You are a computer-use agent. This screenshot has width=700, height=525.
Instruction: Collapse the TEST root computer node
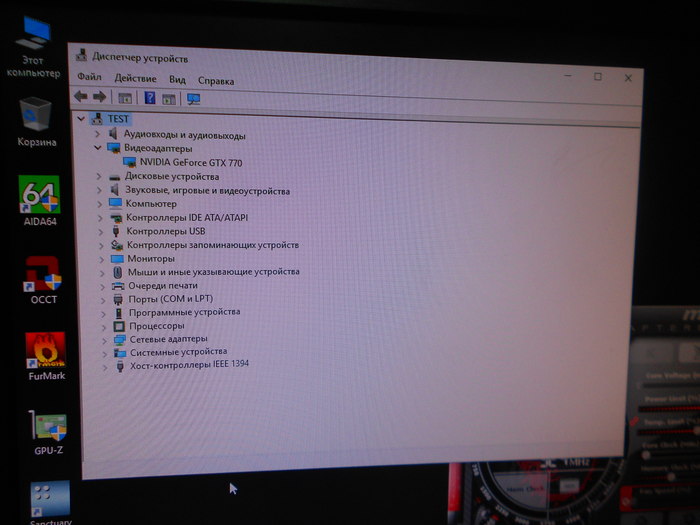point(81,118)
